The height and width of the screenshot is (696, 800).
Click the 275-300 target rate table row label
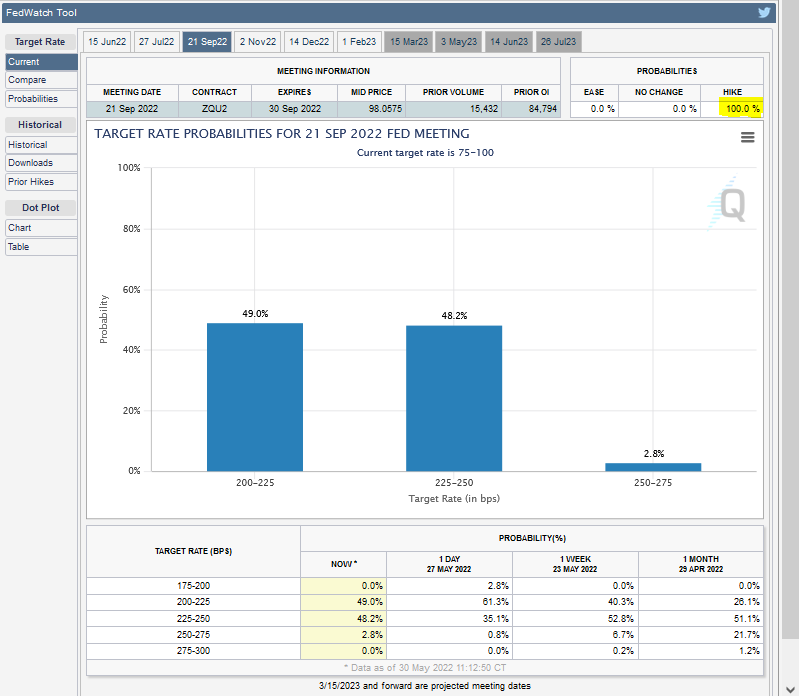193,651
